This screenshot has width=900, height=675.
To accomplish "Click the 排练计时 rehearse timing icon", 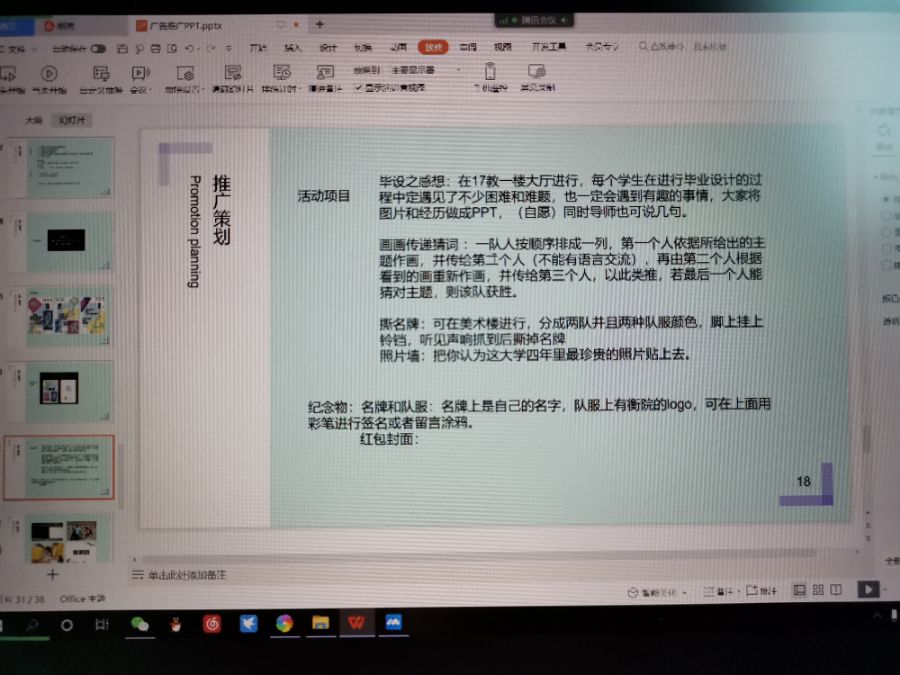I will pyautogui.click(x=283, y=73).
